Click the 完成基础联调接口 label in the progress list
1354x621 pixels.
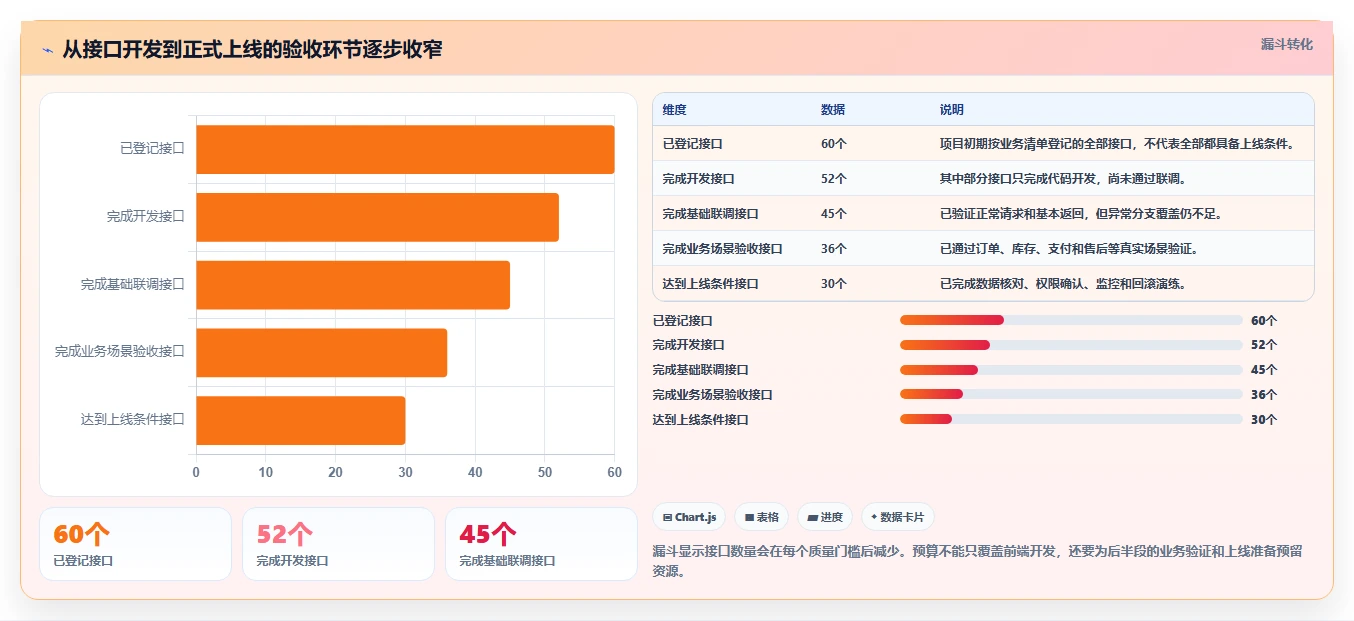(701, 370)
